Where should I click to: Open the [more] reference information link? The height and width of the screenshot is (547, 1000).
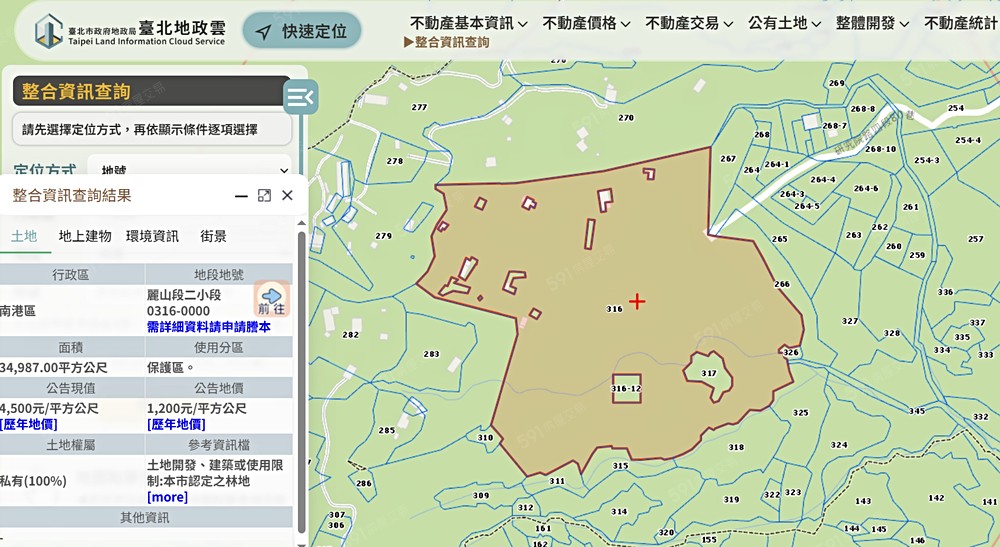[x=167, y=497]
